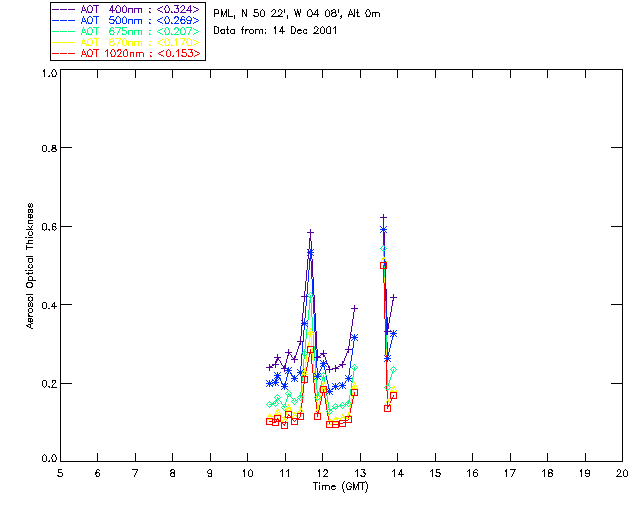Click the x-axis tick label 16

tap(473, 473)
